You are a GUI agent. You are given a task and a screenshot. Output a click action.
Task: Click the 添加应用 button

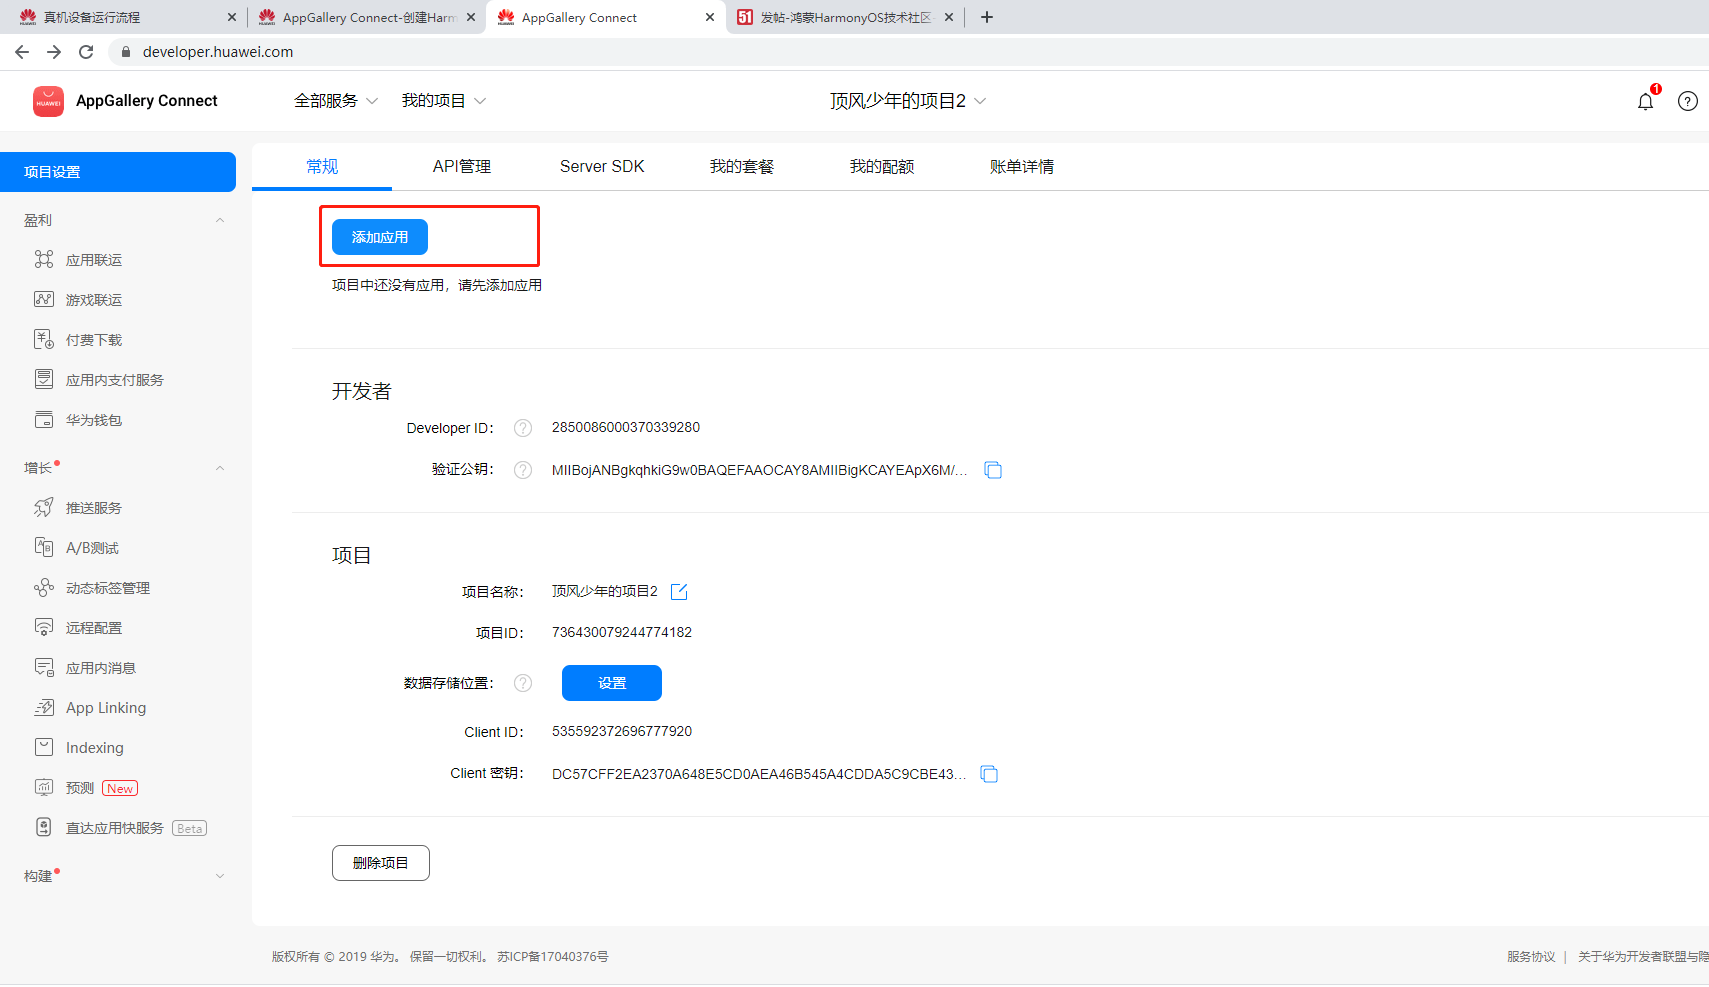coord(380,237)
